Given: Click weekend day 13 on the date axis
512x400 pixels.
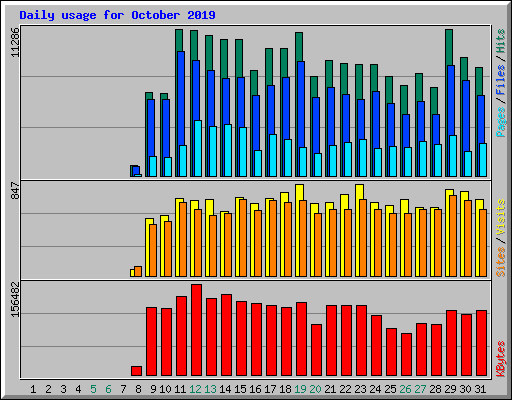Looking at the screenshot, I should 210,389.
